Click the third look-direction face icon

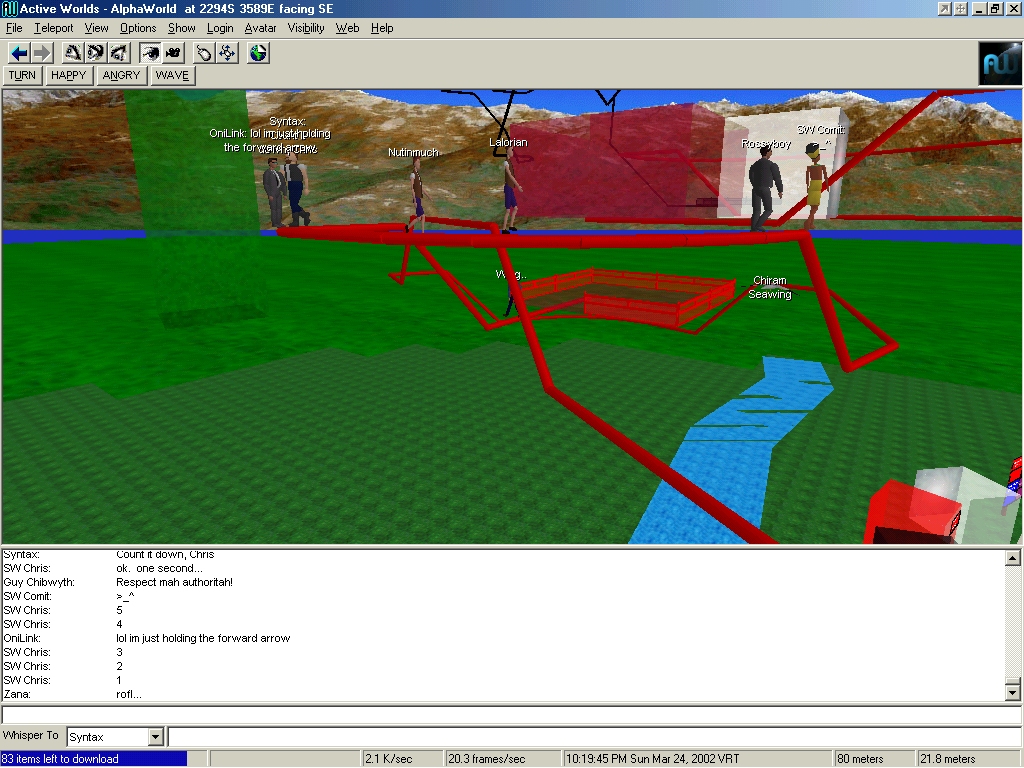(119, 53)
